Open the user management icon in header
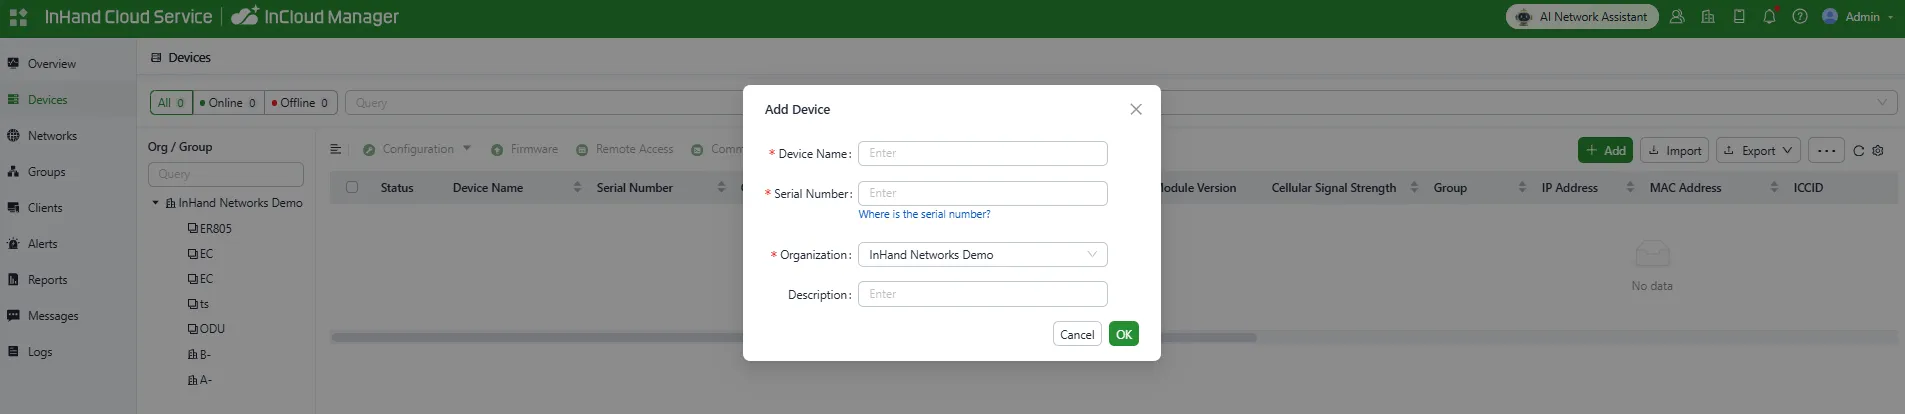This screenshot has height=414, width=1905. (1677, 17)
